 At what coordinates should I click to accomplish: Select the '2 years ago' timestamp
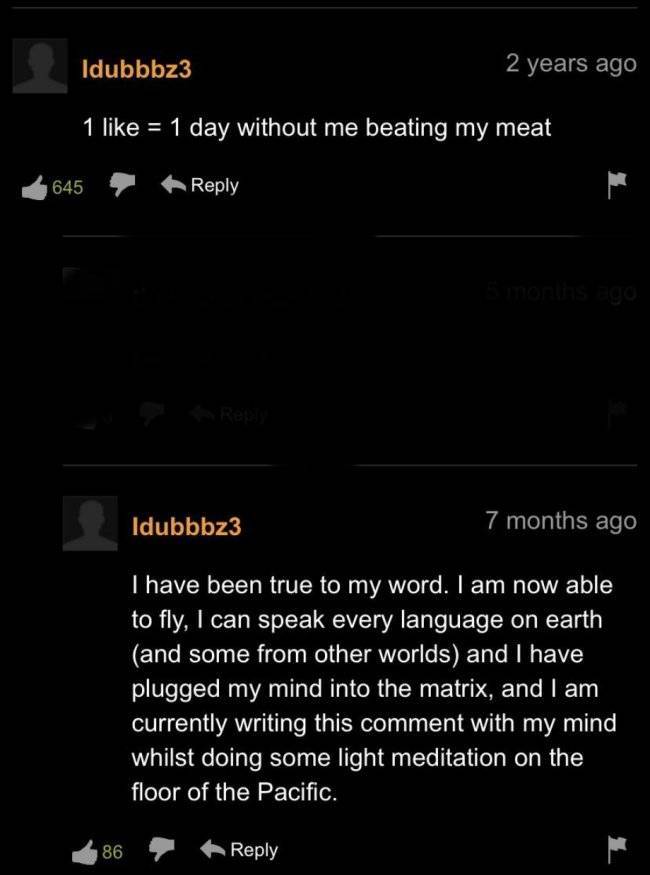(x=571, y=62)
